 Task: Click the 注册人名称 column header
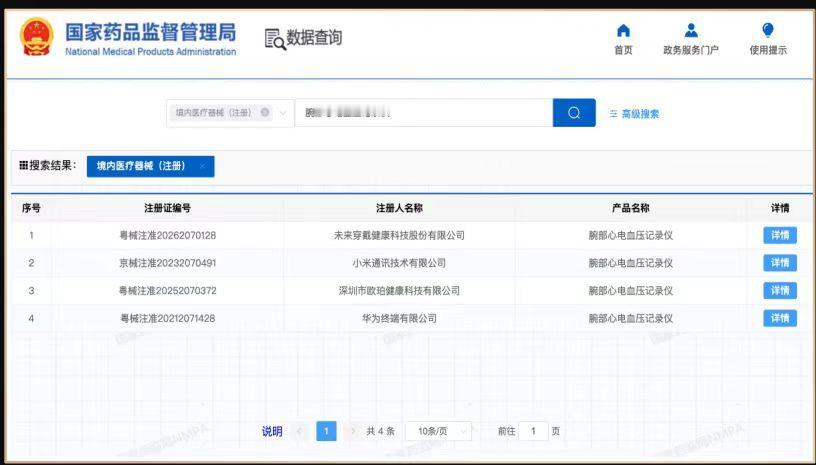[x=399, y=208]
